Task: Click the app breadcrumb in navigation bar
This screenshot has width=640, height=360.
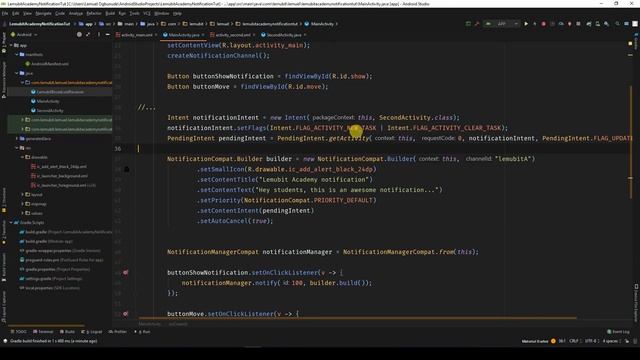Action: (x=86, y=24)
